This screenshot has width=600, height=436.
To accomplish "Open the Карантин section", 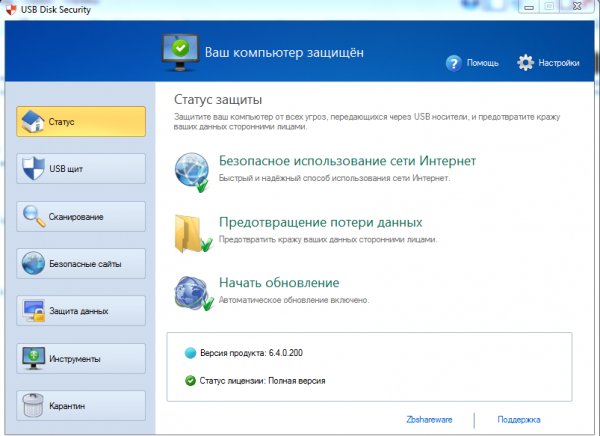I will pos(81,406).
